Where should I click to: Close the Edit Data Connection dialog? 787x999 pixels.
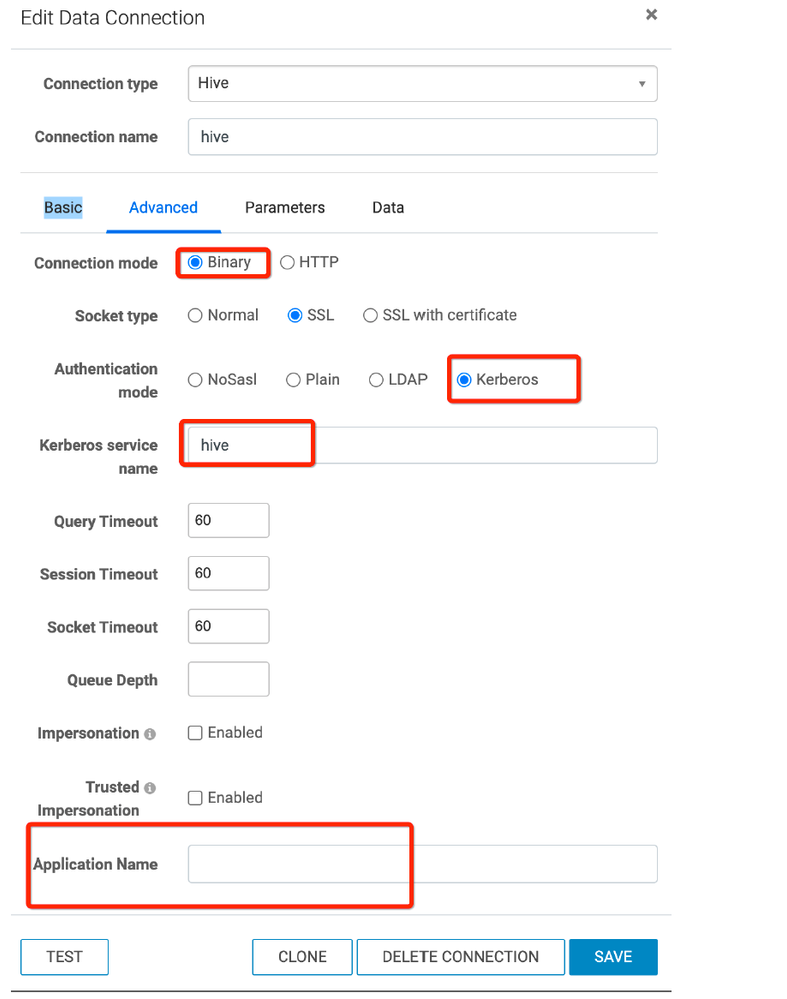tap(651, 15)
